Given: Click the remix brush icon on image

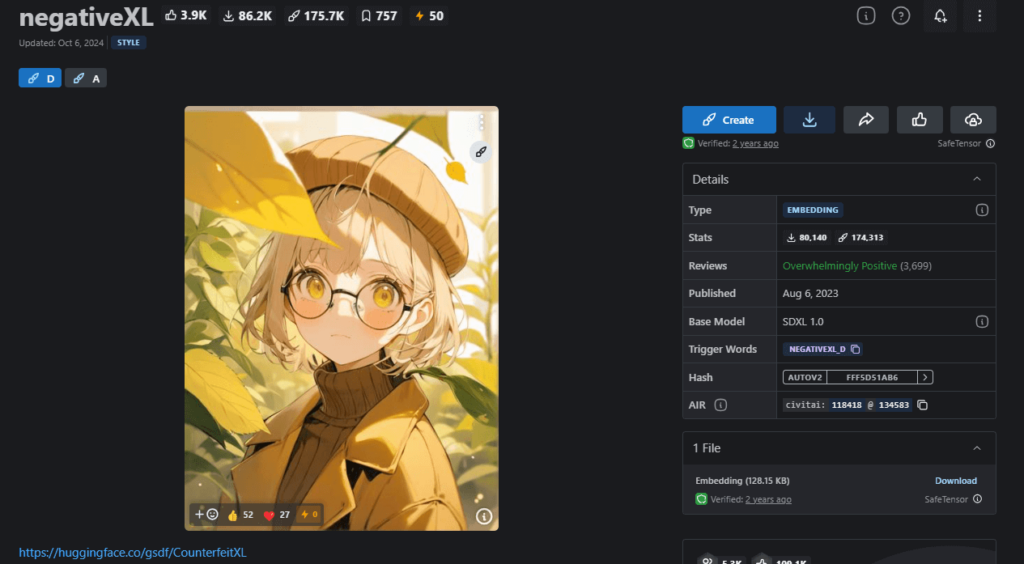Looking at the screenshot, I should click(481, 152).
